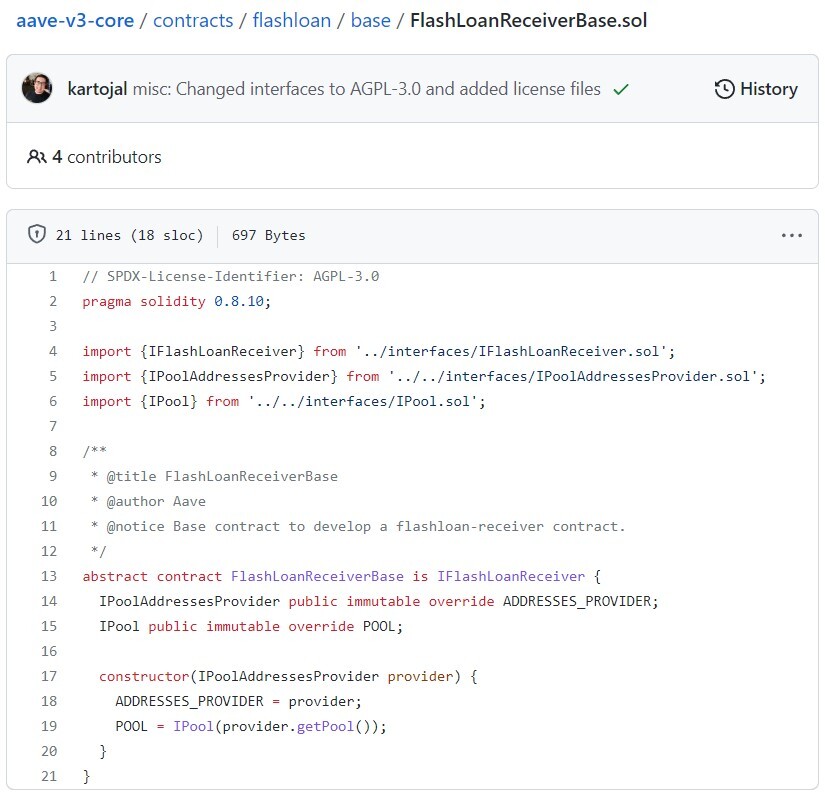This screenshot has height=797, width=825.
Task: Click IFlashLoanReceiver identifier on contract line
Action: pos(510,576)
